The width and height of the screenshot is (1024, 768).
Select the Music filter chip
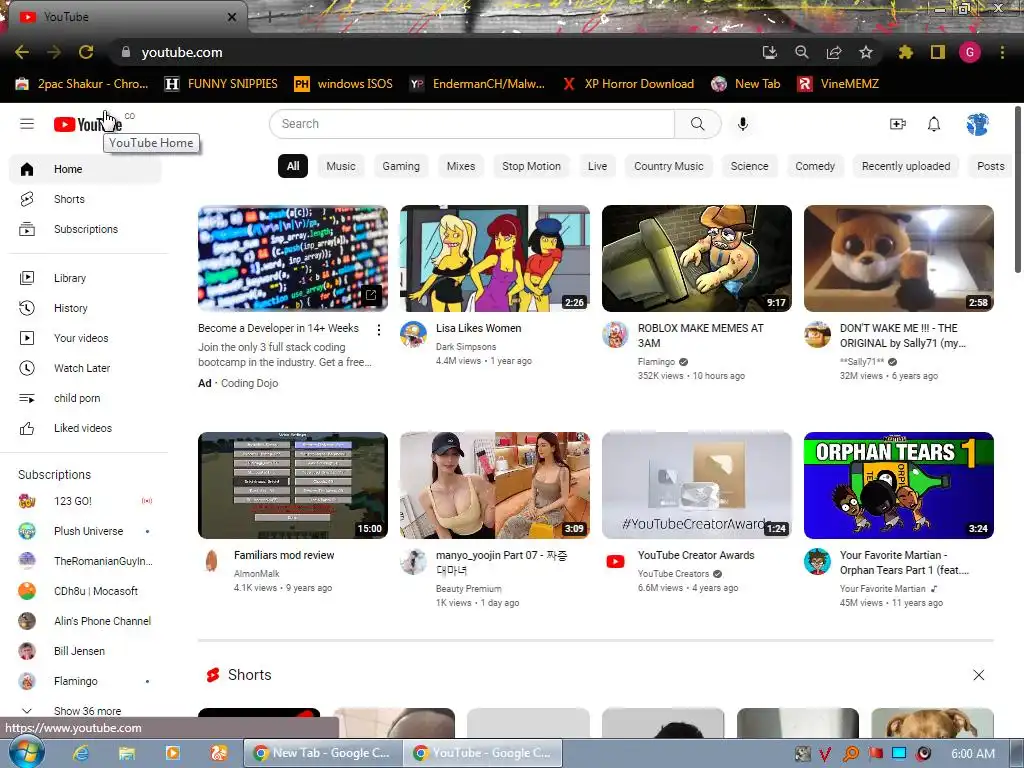coord(341,166)
